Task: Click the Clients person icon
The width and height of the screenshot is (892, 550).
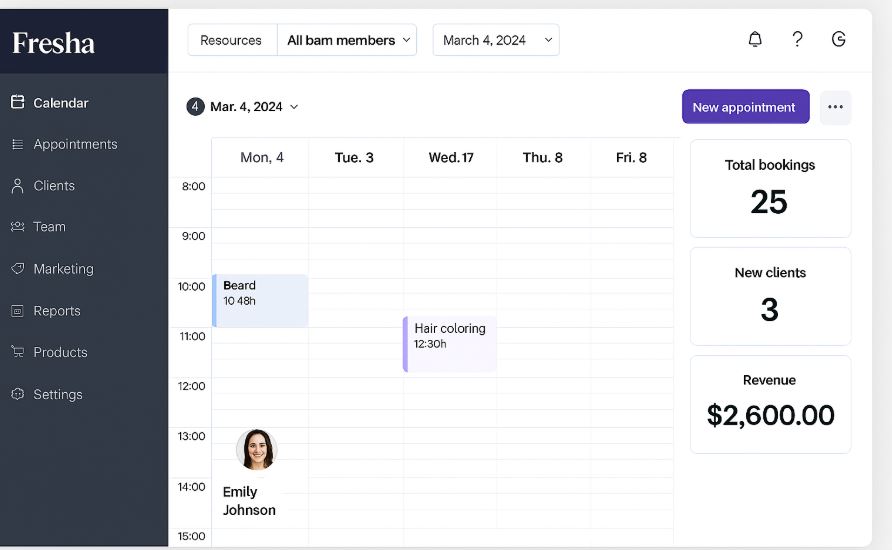Action: (x=18, y=186)
